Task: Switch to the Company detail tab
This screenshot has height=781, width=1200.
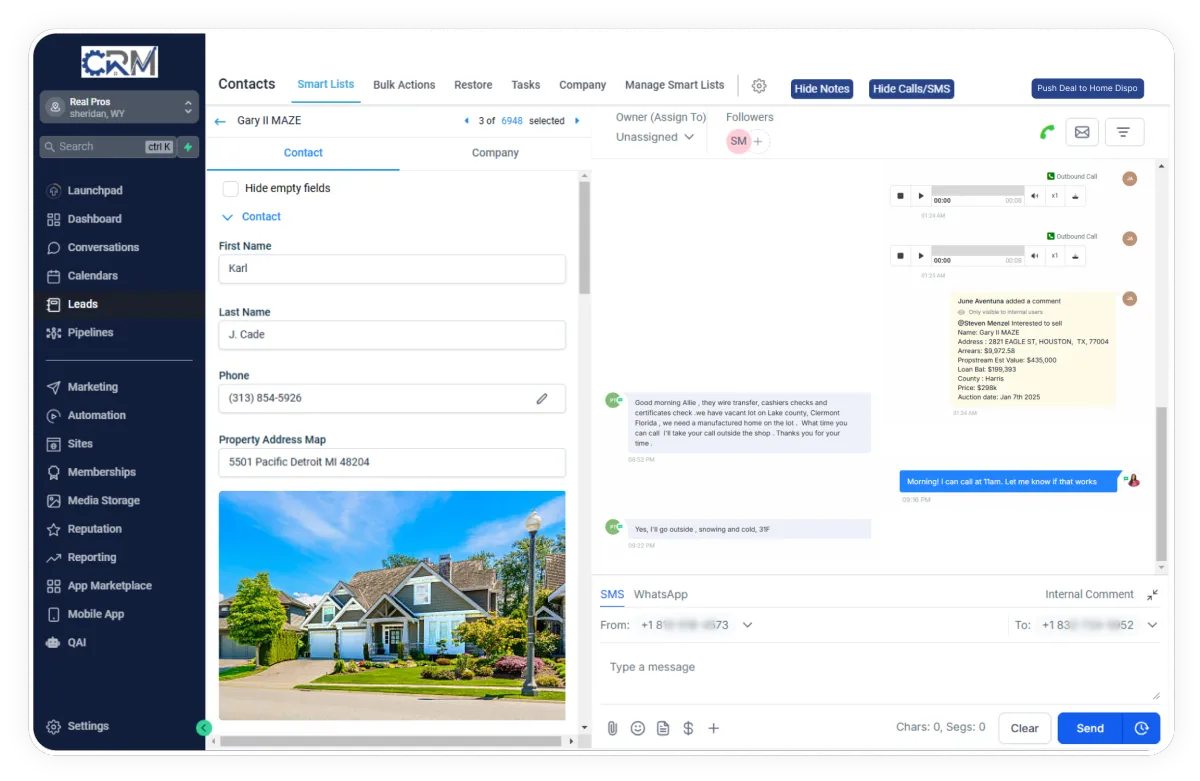Action: 495,153
